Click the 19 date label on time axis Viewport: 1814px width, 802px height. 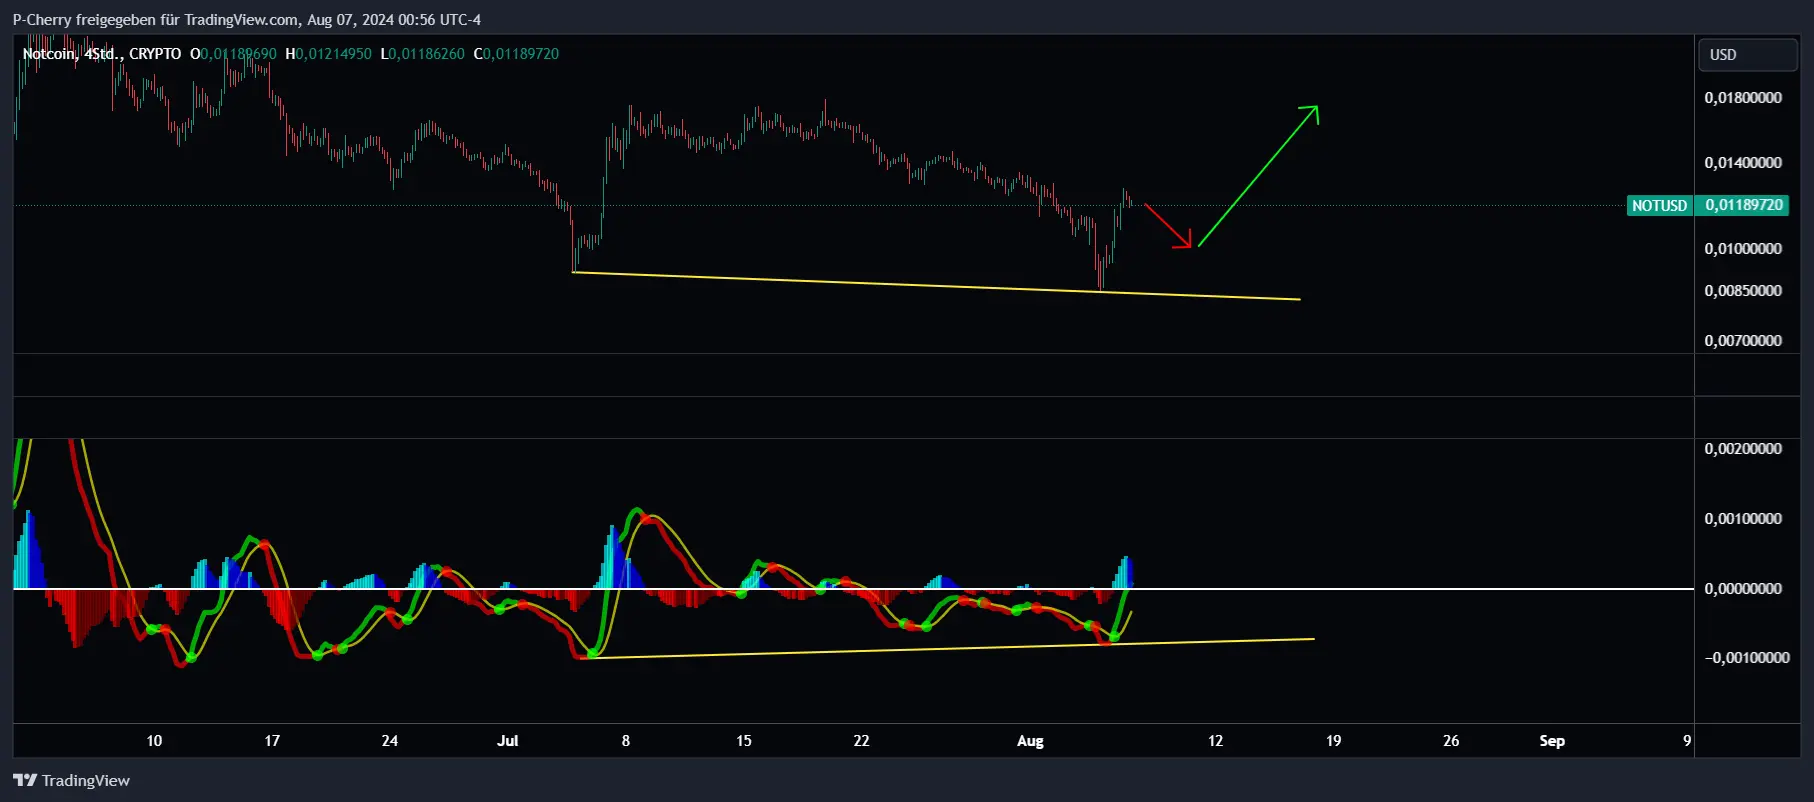click(x=1333, y=741)
